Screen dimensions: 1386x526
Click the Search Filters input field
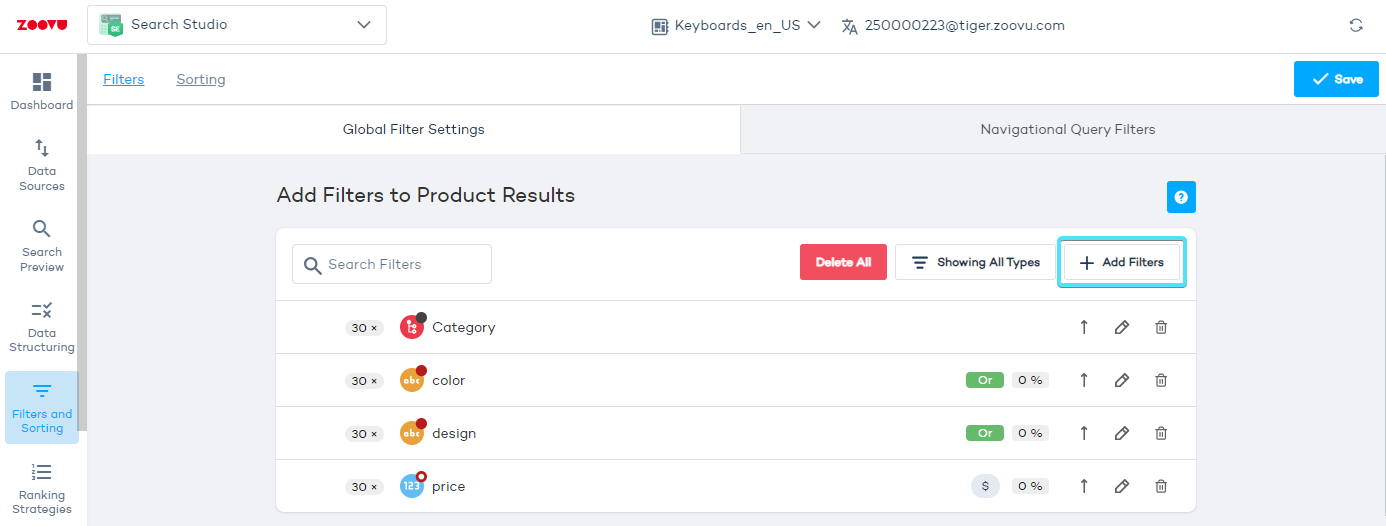pyautogui.click(x=392, y=264)
